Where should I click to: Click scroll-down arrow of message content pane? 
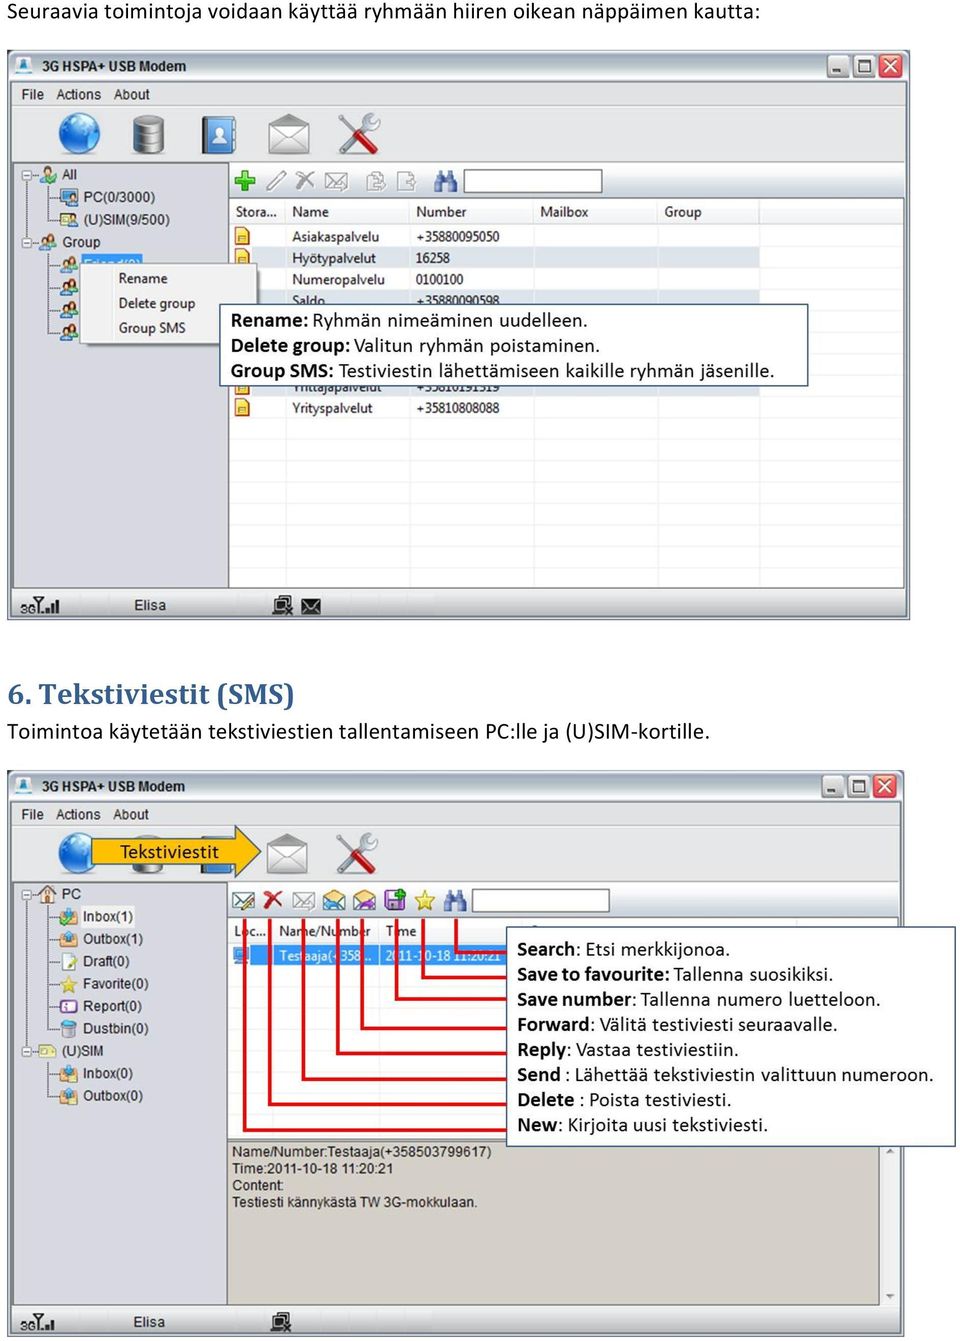point(890,1297)
